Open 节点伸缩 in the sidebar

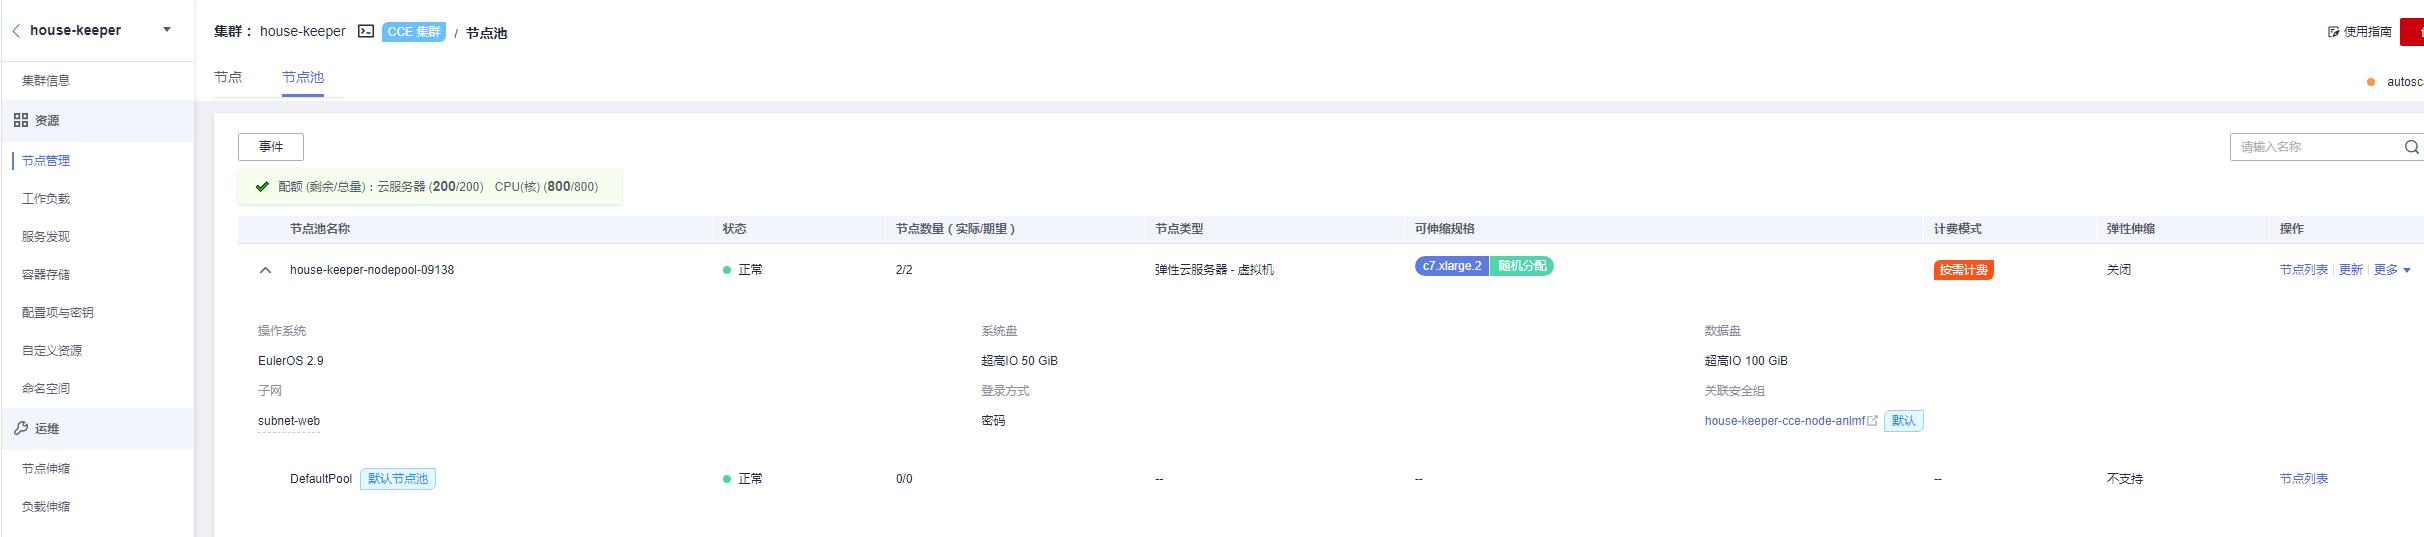46,468
